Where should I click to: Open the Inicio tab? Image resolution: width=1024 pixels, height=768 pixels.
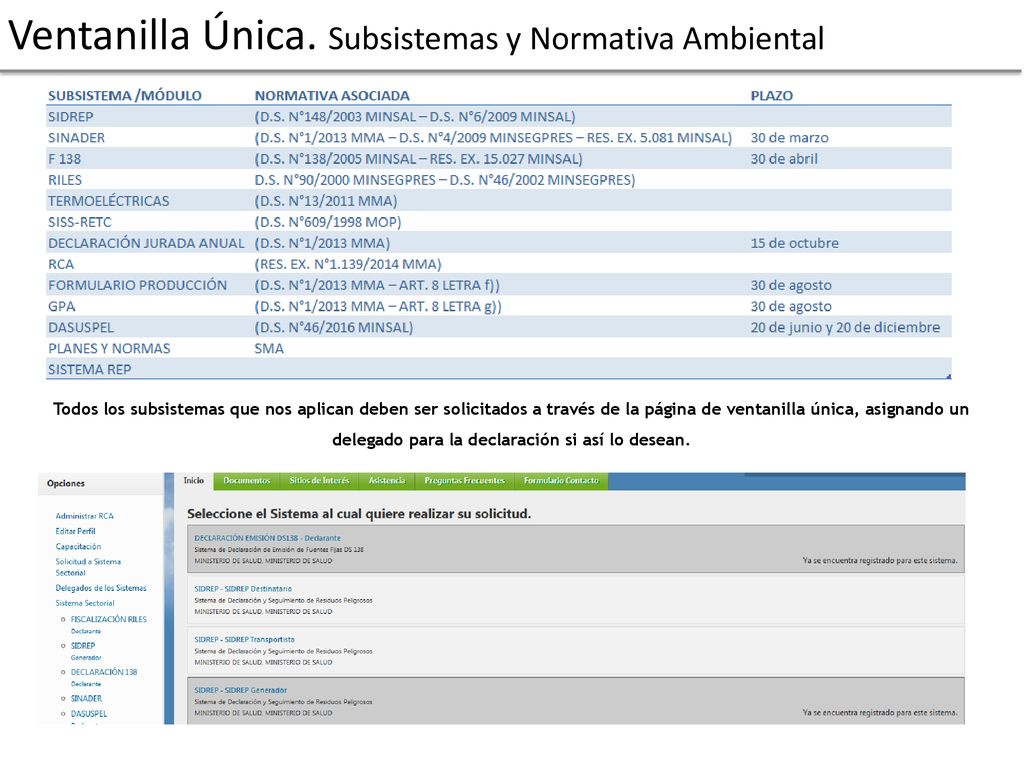pos(194,481)
